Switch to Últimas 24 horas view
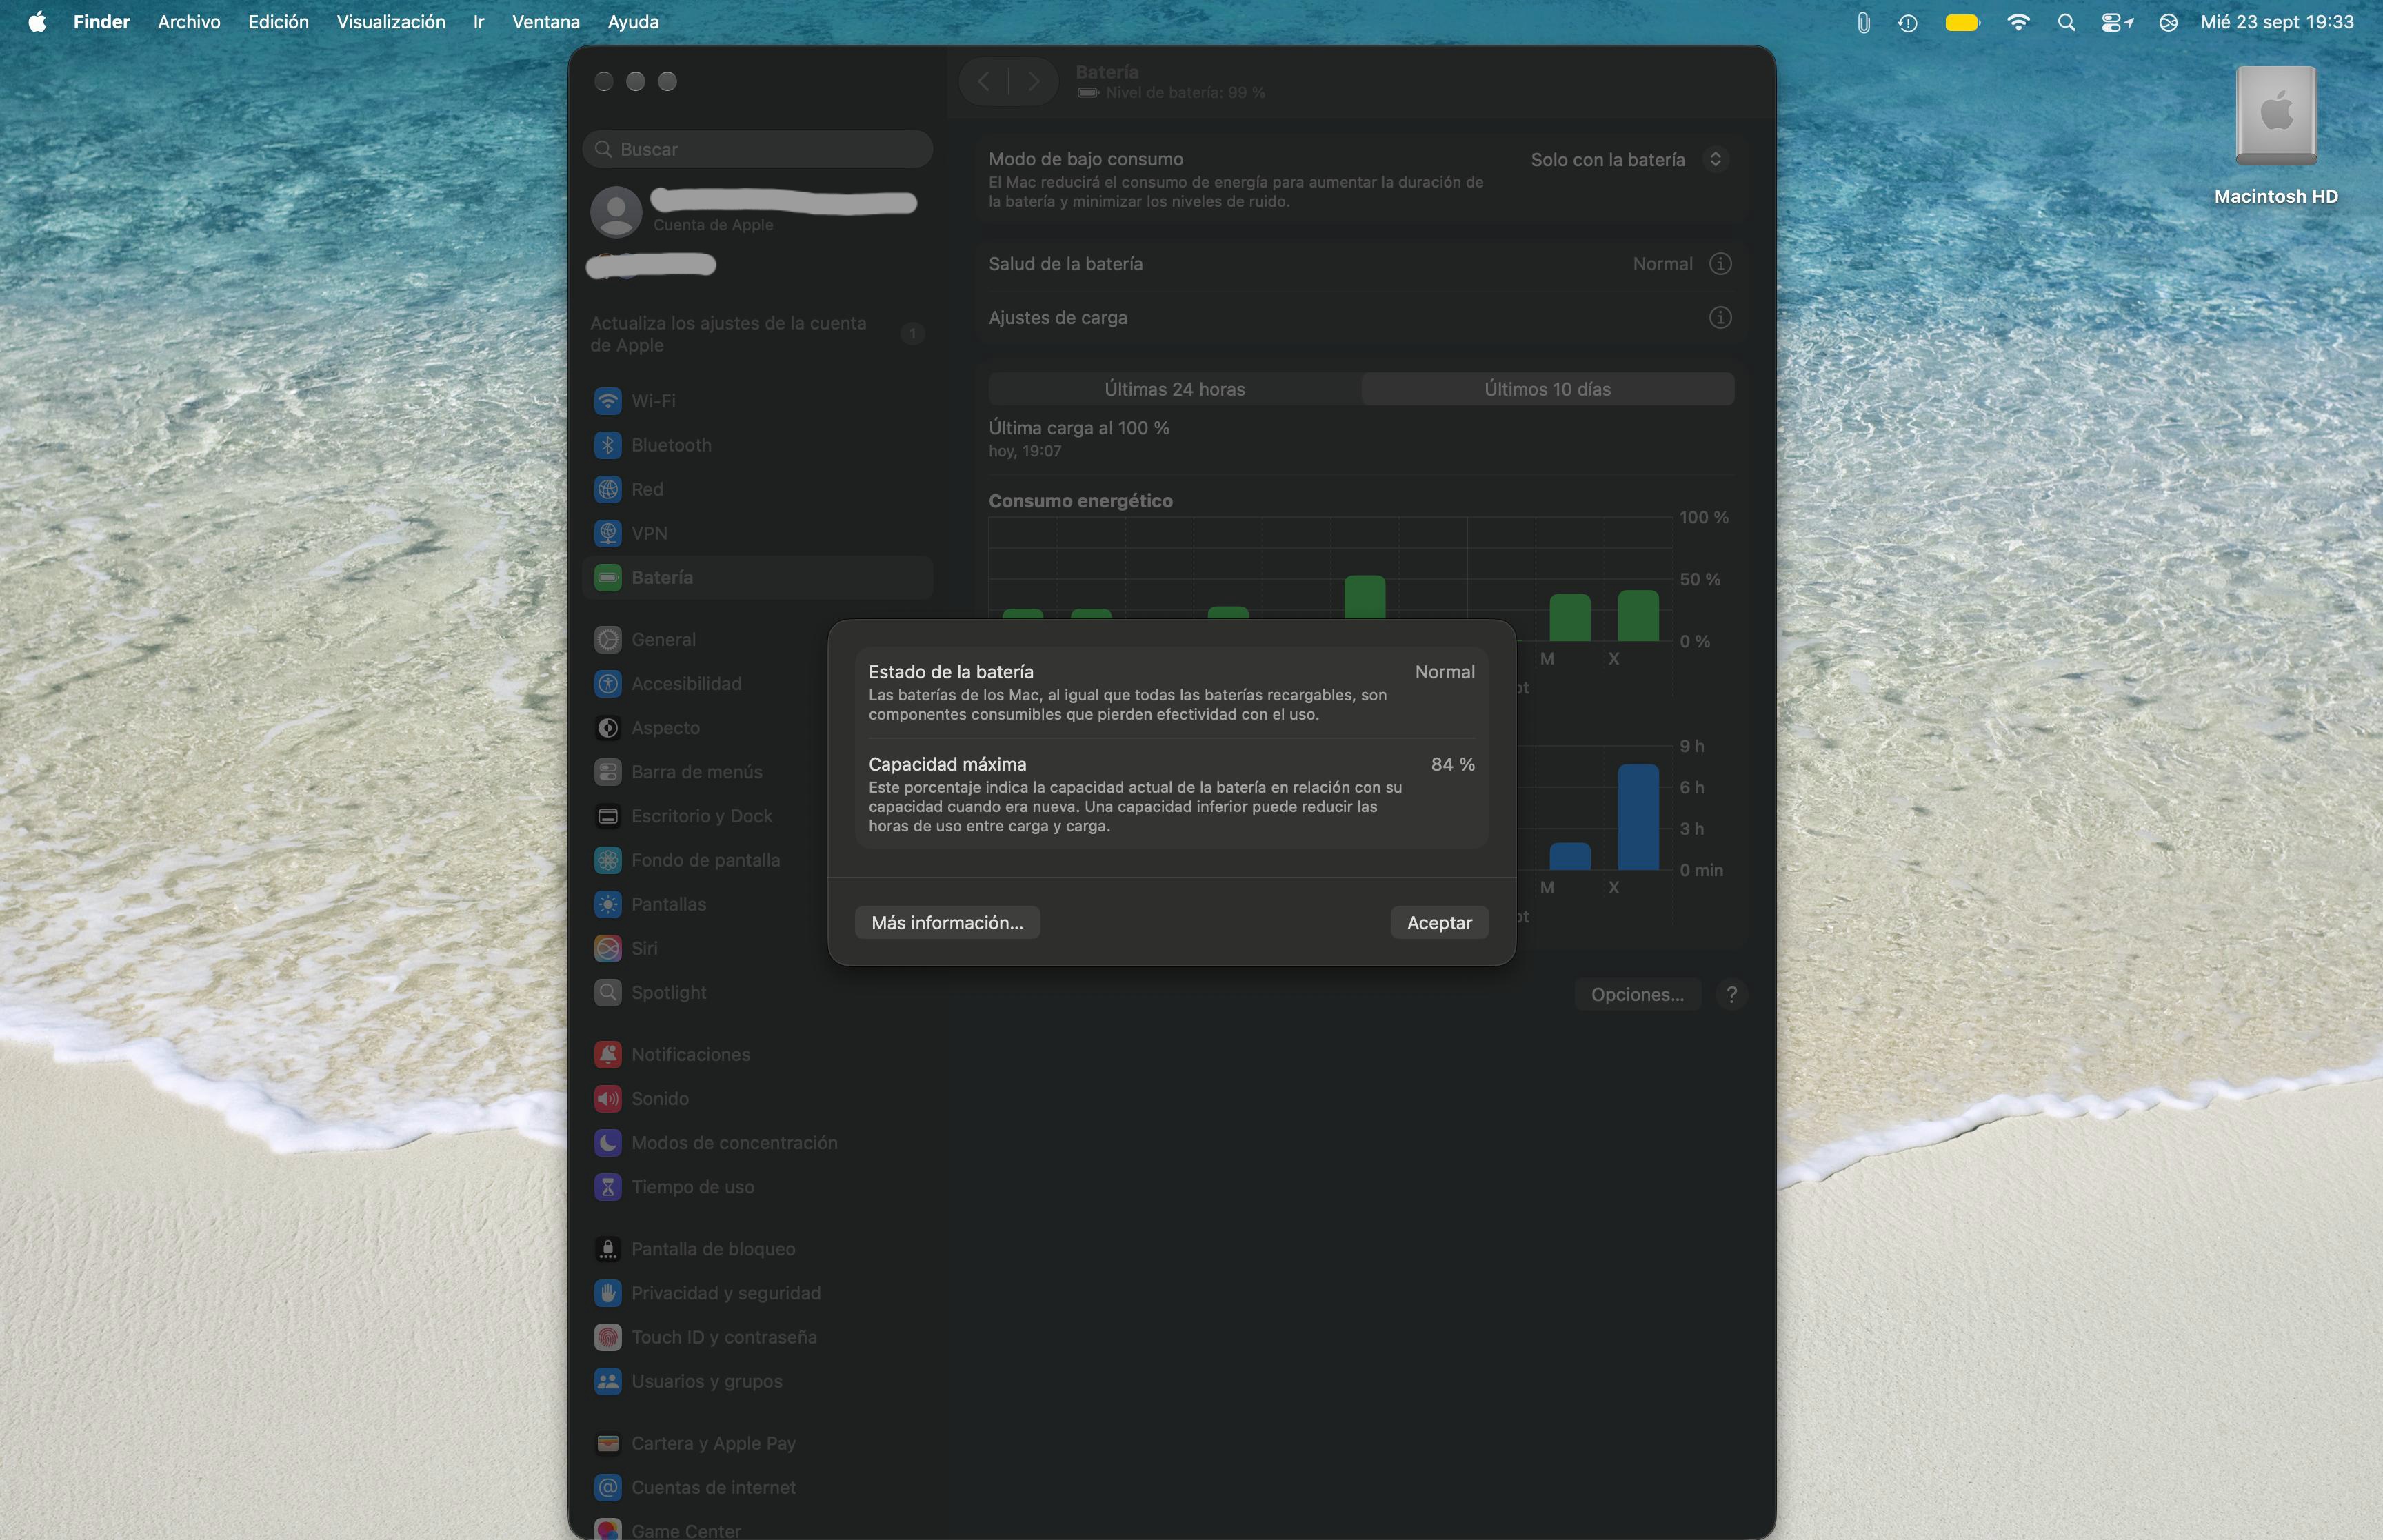 tap(1174, 389)
